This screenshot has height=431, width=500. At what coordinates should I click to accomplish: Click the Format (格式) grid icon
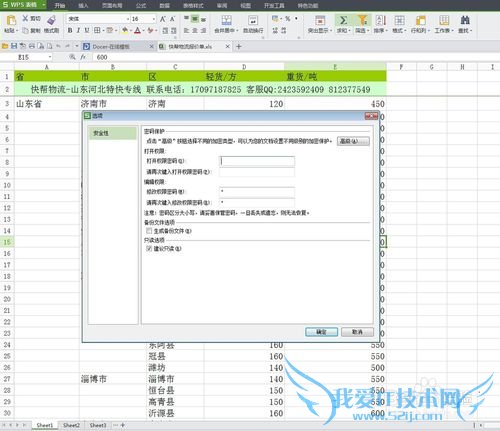(399, 20)
